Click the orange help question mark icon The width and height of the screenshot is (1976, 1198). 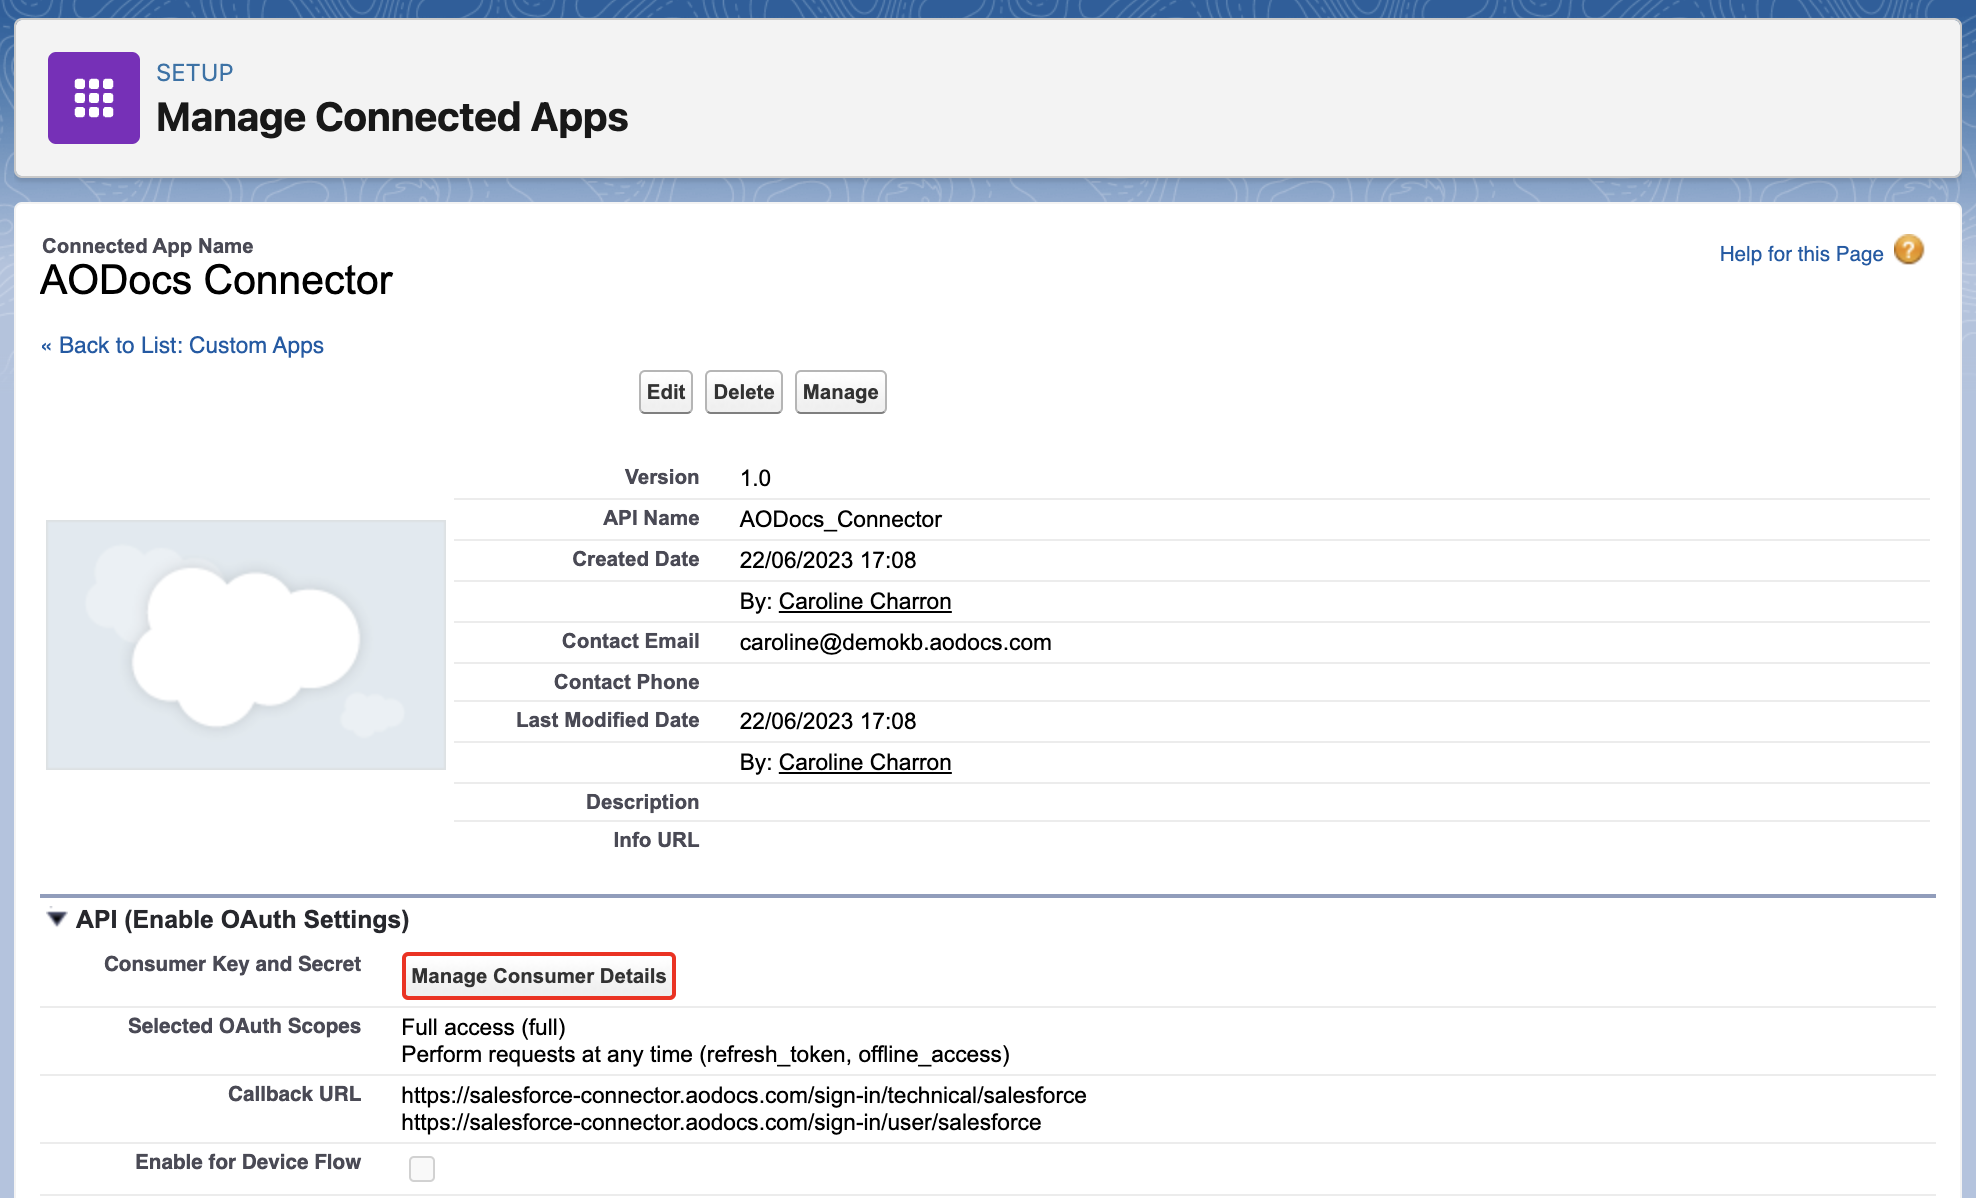[x=1908, y=250]
